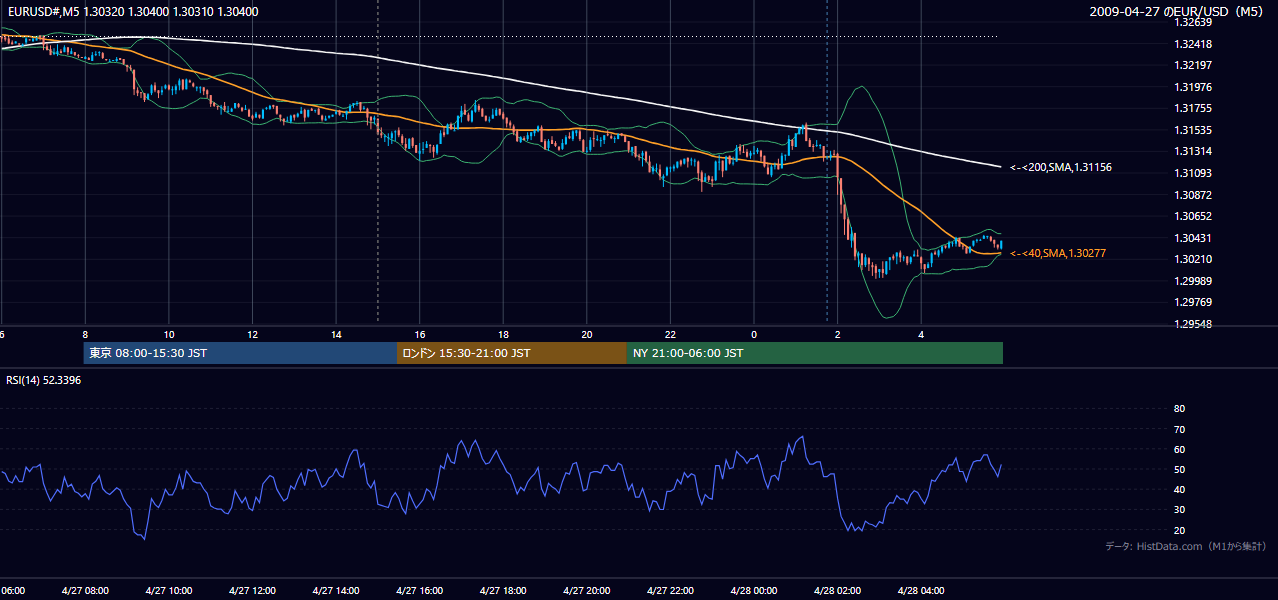The width and height of the screenshot is (1278, 600).
Task: Click price level 1.30652 on the axis
Action: tap(1193, 216)
